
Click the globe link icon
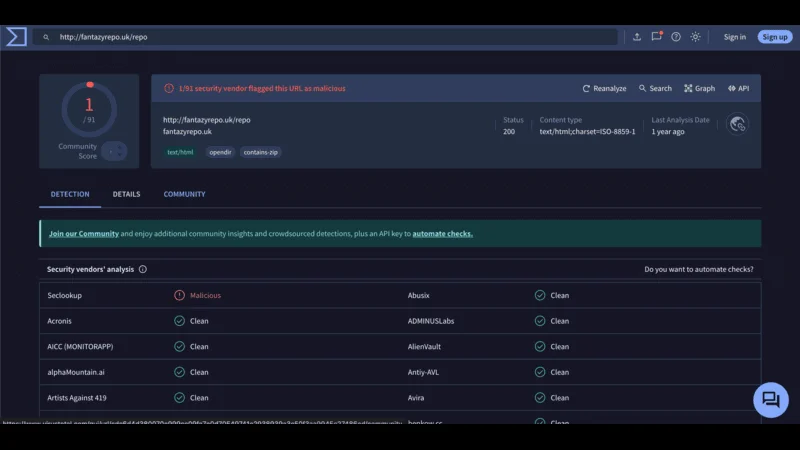tap(738, 124)
